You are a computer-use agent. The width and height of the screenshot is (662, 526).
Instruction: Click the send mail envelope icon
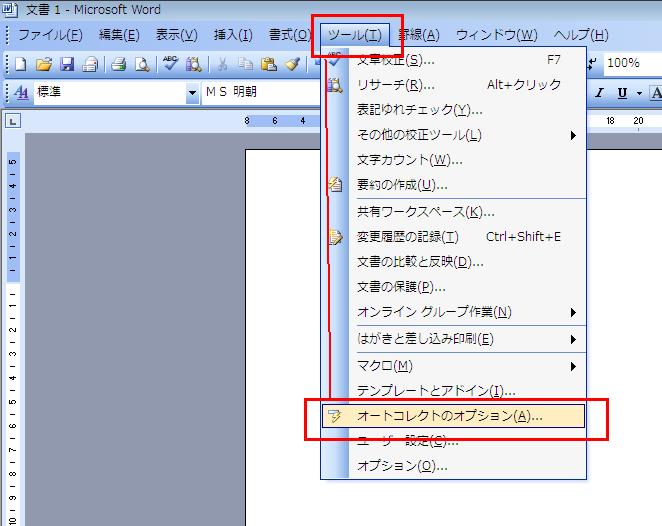[x=90, y=64]
